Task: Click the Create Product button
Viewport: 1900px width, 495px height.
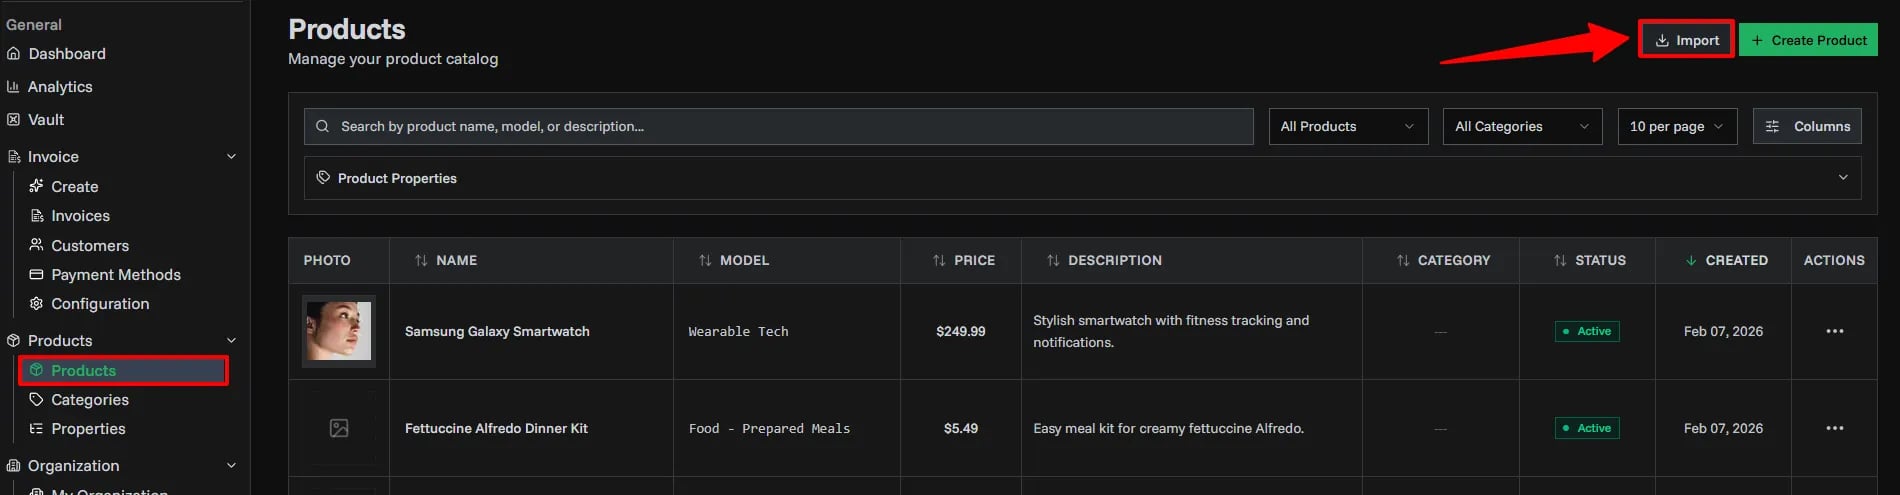Action: tap(1808, 40)
